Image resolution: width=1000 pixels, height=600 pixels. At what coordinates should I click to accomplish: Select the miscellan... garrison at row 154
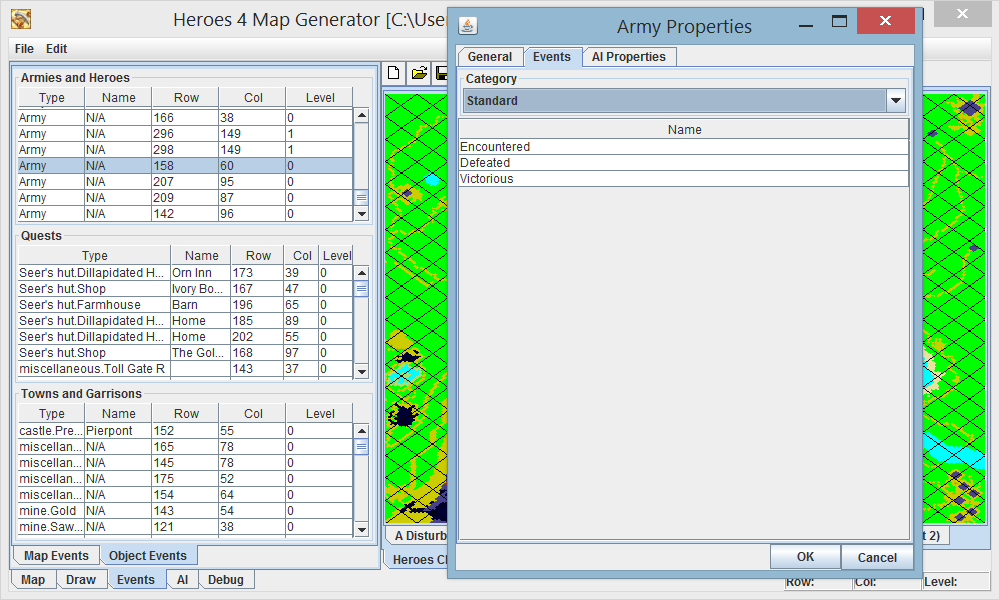click(x=186, y=494)
